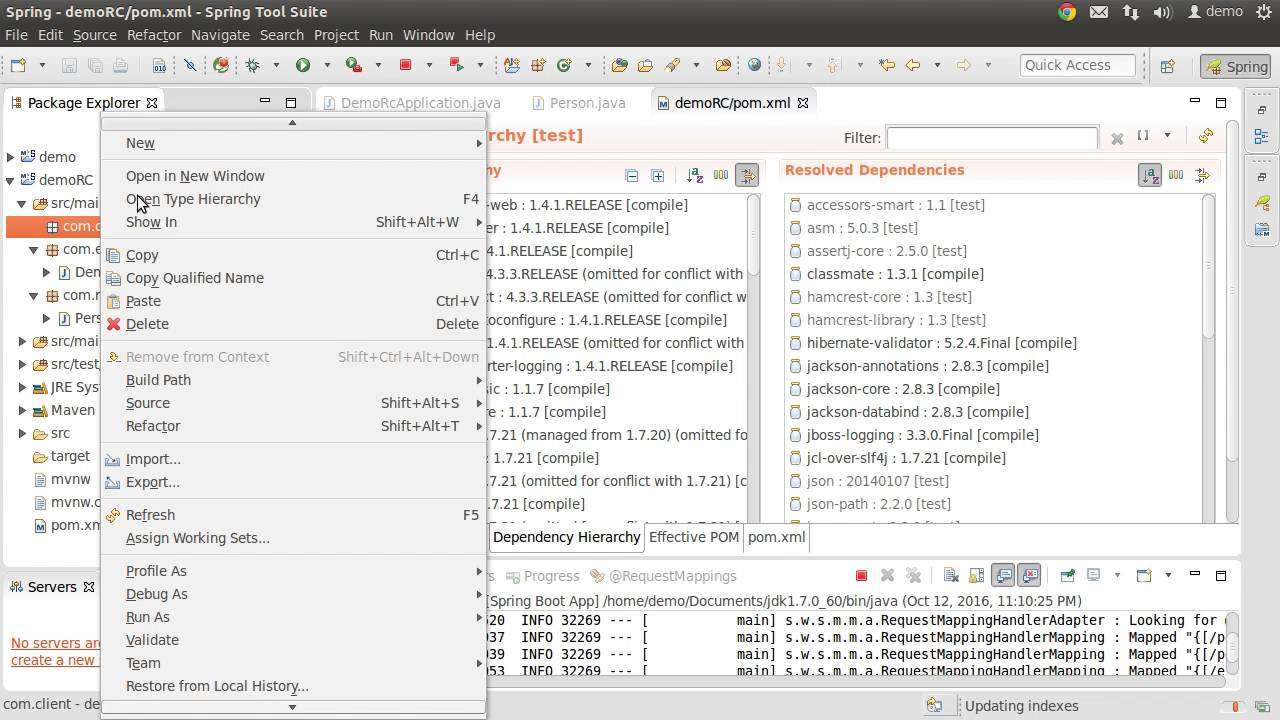
Task: Click inside the Filter text field
Action: tap(992, 138)
